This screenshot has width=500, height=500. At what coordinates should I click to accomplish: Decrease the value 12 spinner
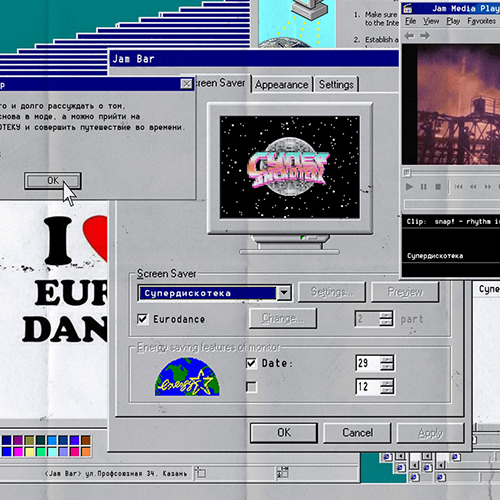[x=387, y=390]
